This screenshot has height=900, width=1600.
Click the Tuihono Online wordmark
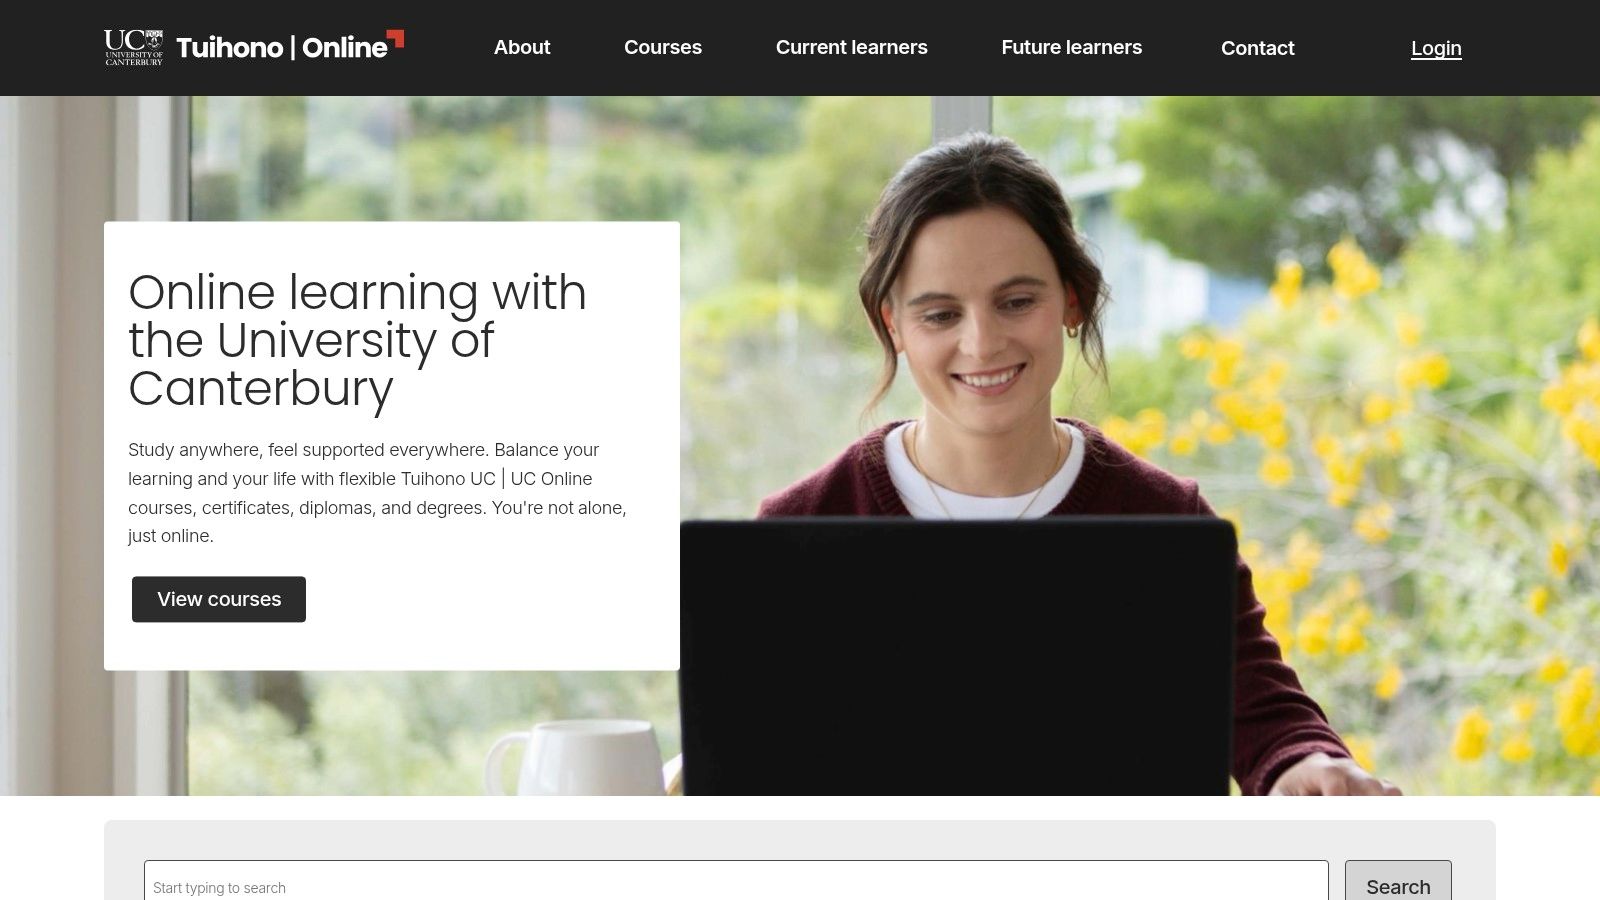[x=282, y=47]
